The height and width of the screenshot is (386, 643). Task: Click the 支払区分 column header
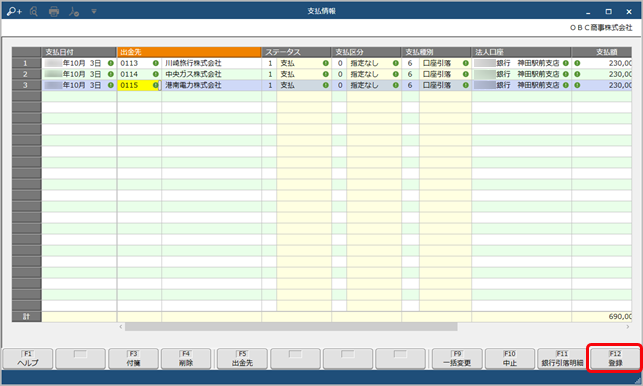click(x=366, y=52)
